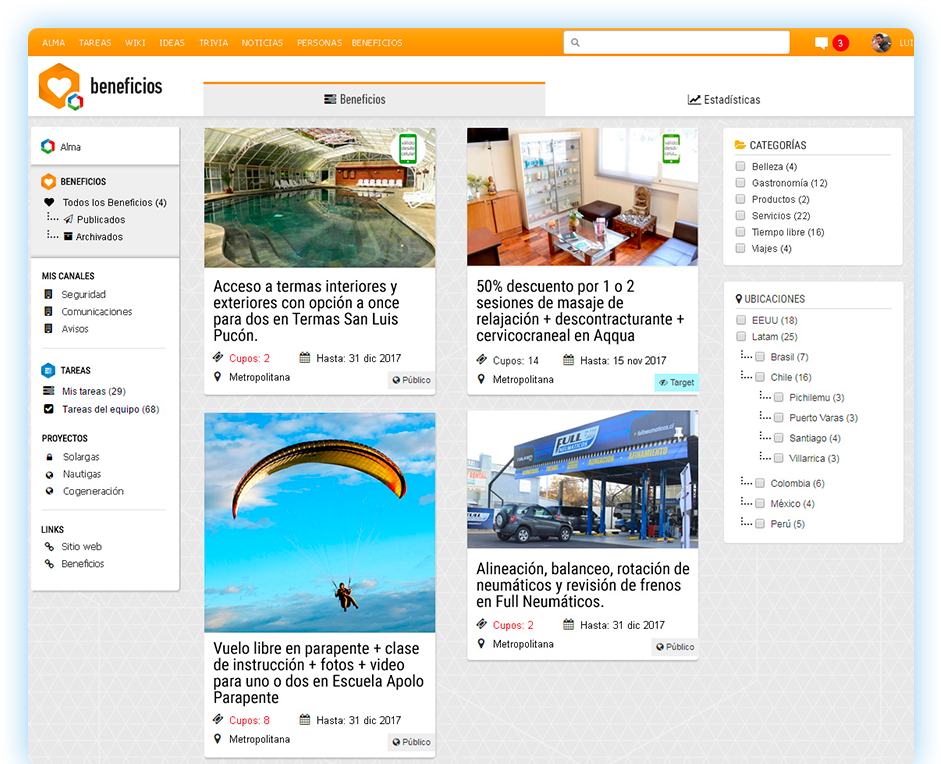Image resolution: width=941 pixels, height=764 pixels.
Task: Open the Tareas top menu item
Action: (95, 43)
